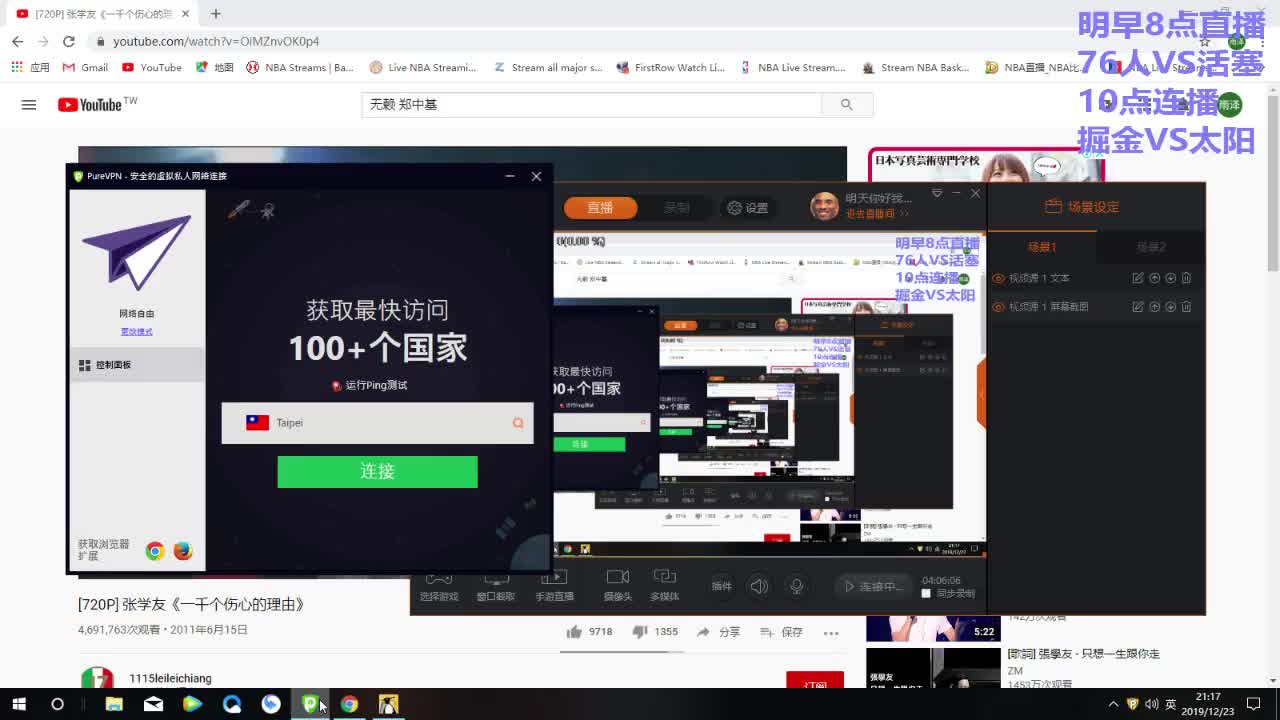Open the Taipei server location selector
The image size is (1280, 720).
tap(377, 423)
